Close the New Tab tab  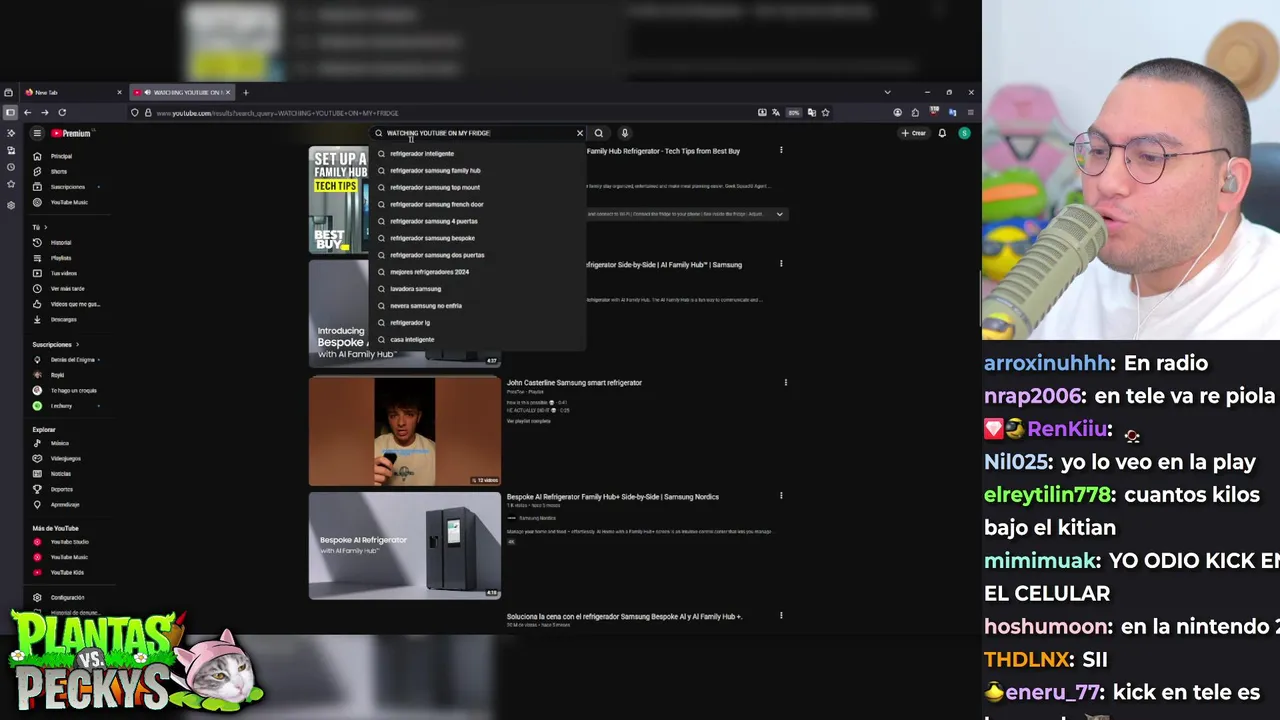(119, 92)
